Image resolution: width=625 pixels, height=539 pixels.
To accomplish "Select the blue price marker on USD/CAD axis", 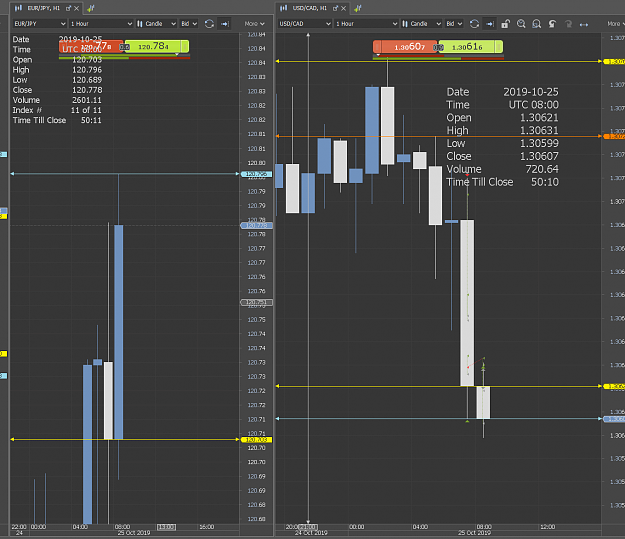I will pos(614,419).
